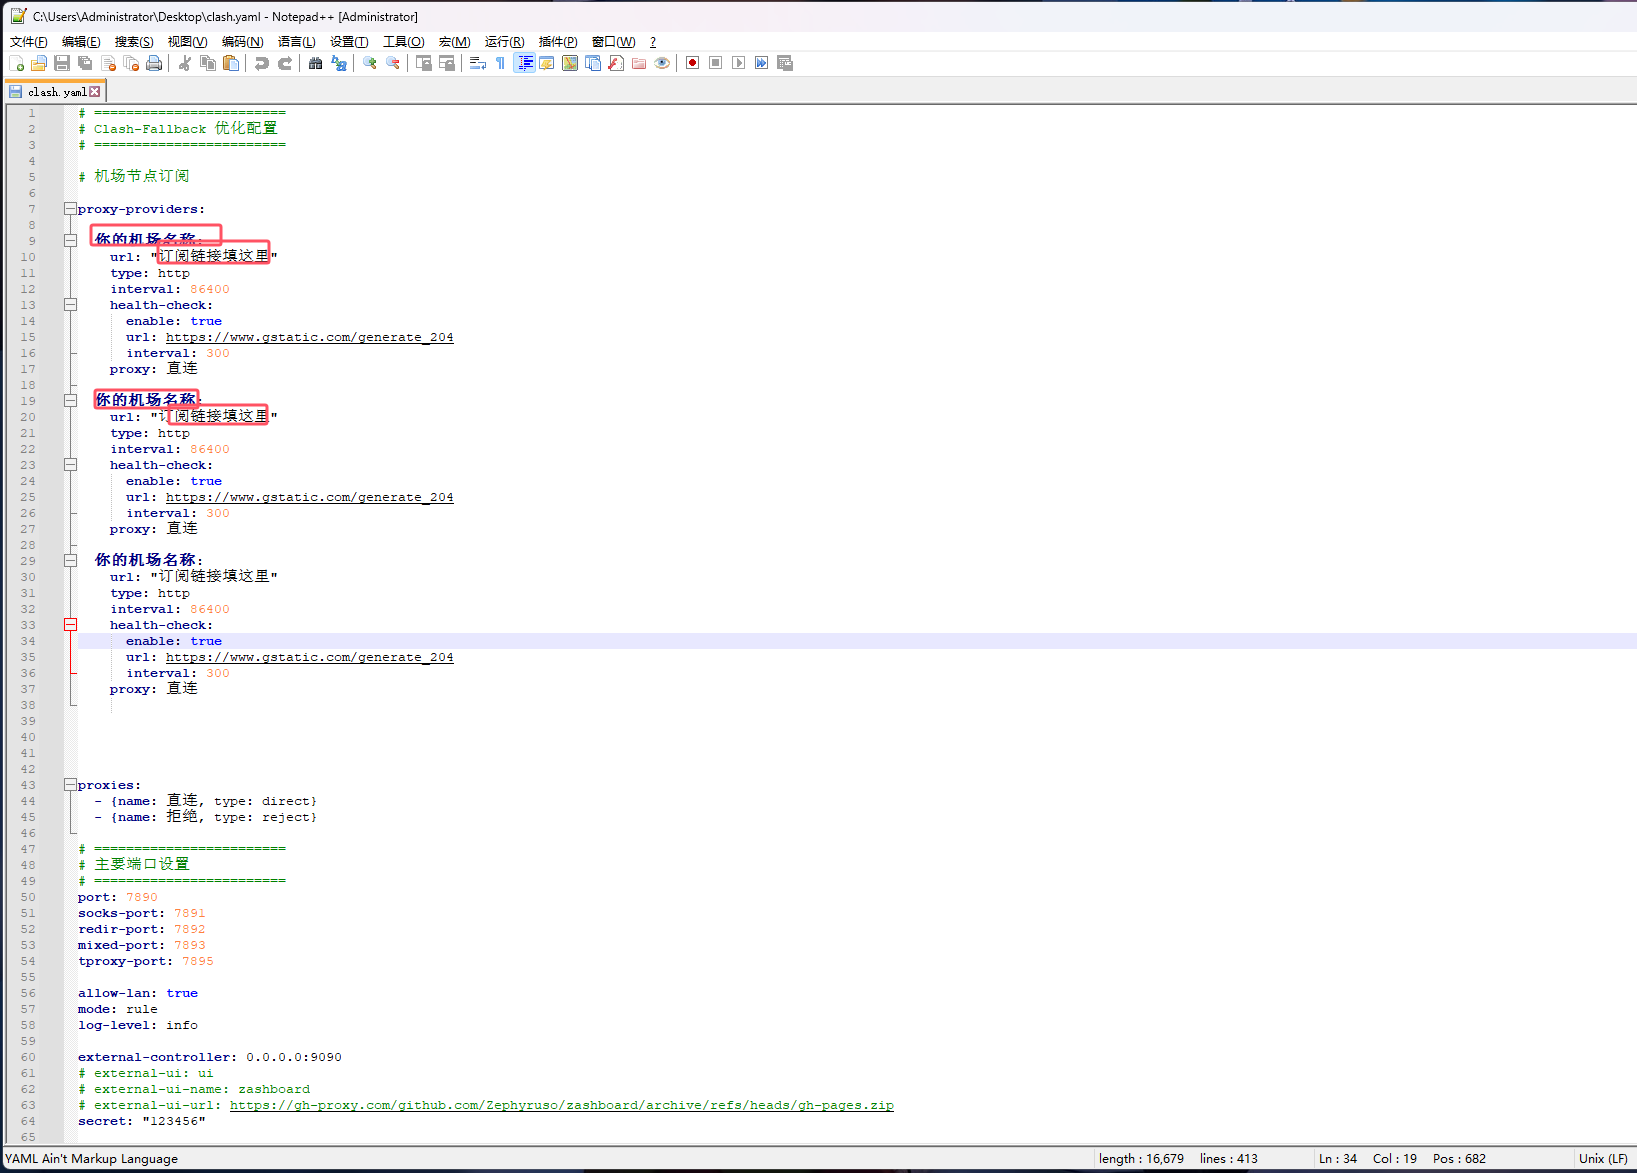The height and width of the screenshot is (1173, 1637).
Task: Collapse the proxies fold at line 43
Action: point(70,785)
